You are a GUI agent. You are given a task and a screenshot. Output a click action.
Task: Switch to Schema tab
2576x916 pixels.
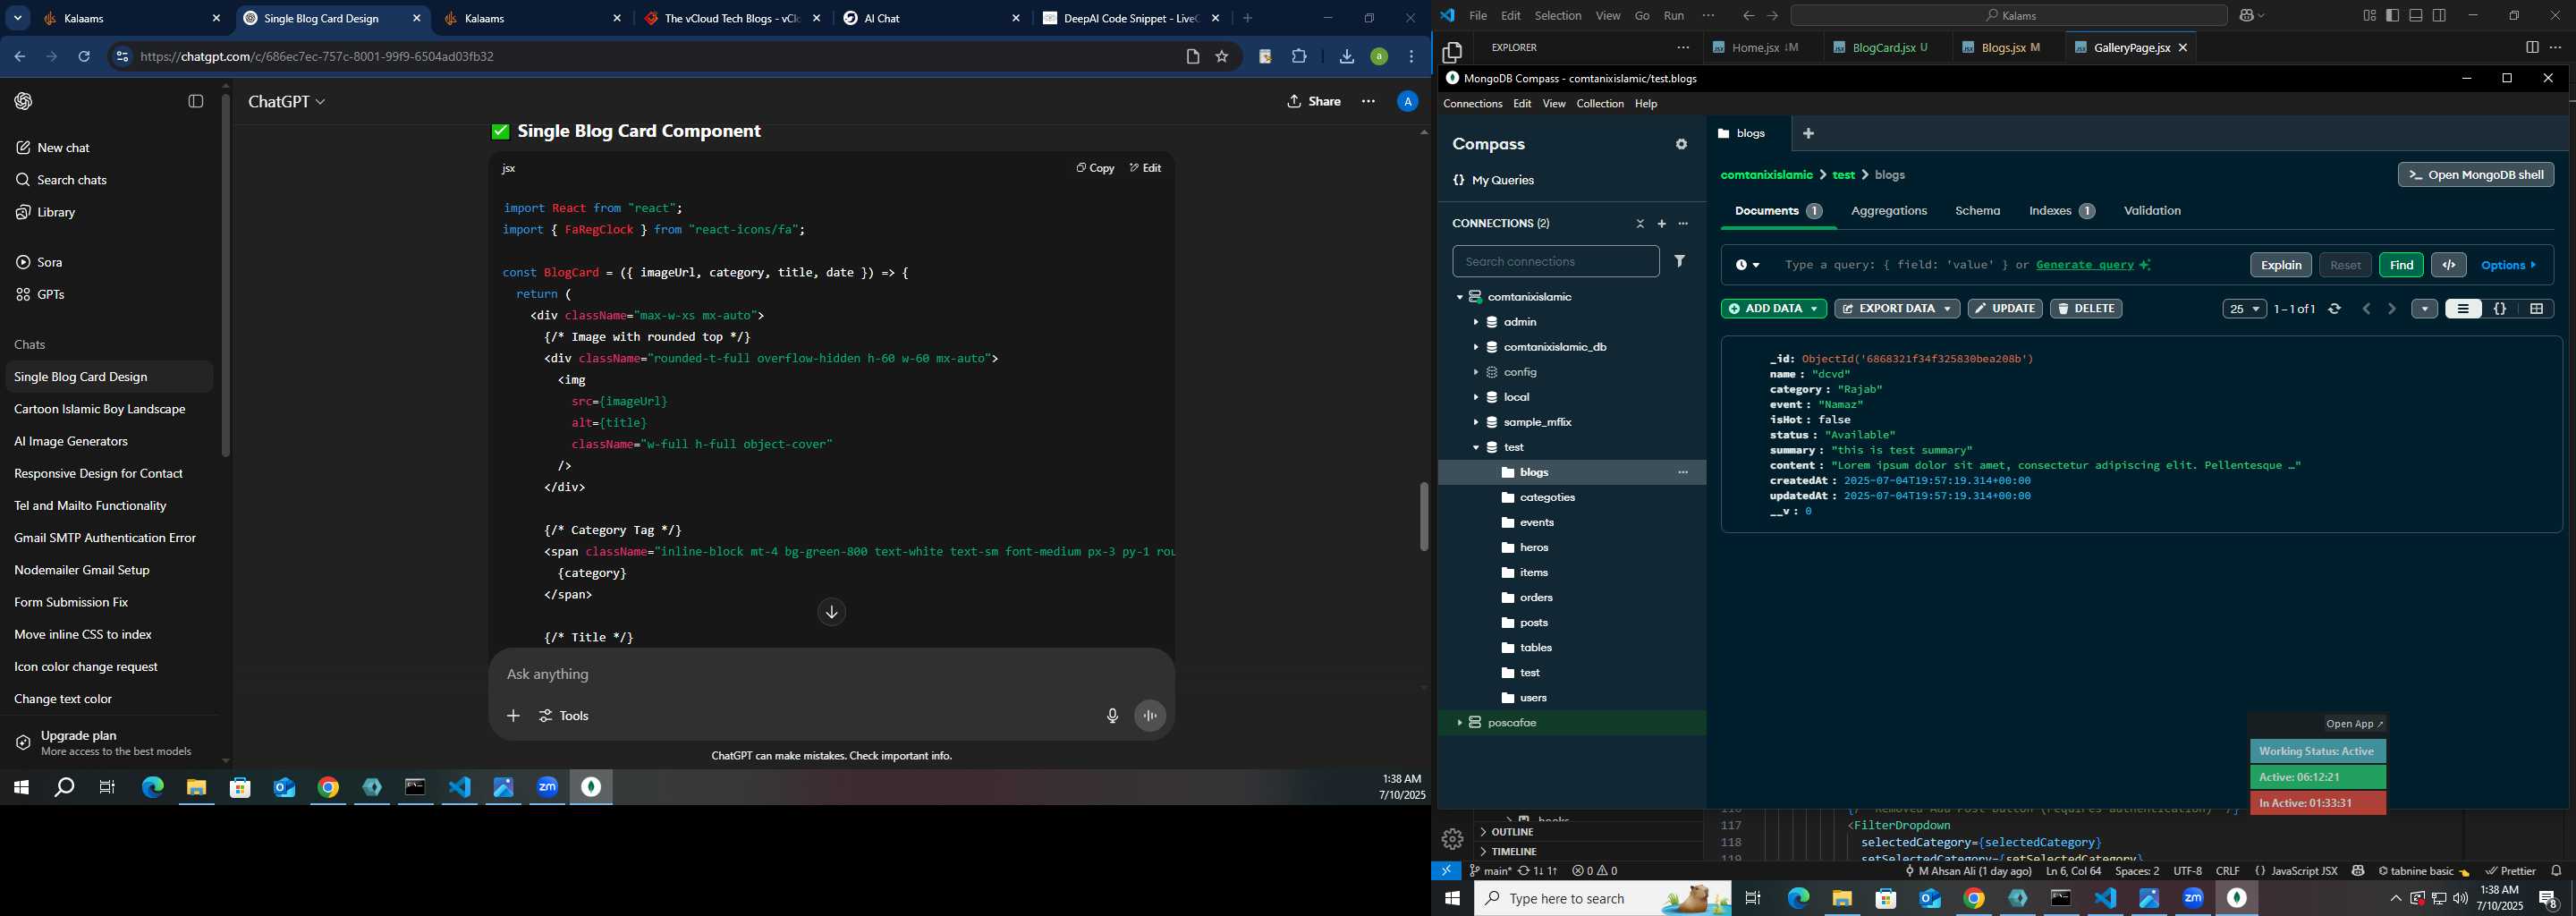[x=1977, y=211]
